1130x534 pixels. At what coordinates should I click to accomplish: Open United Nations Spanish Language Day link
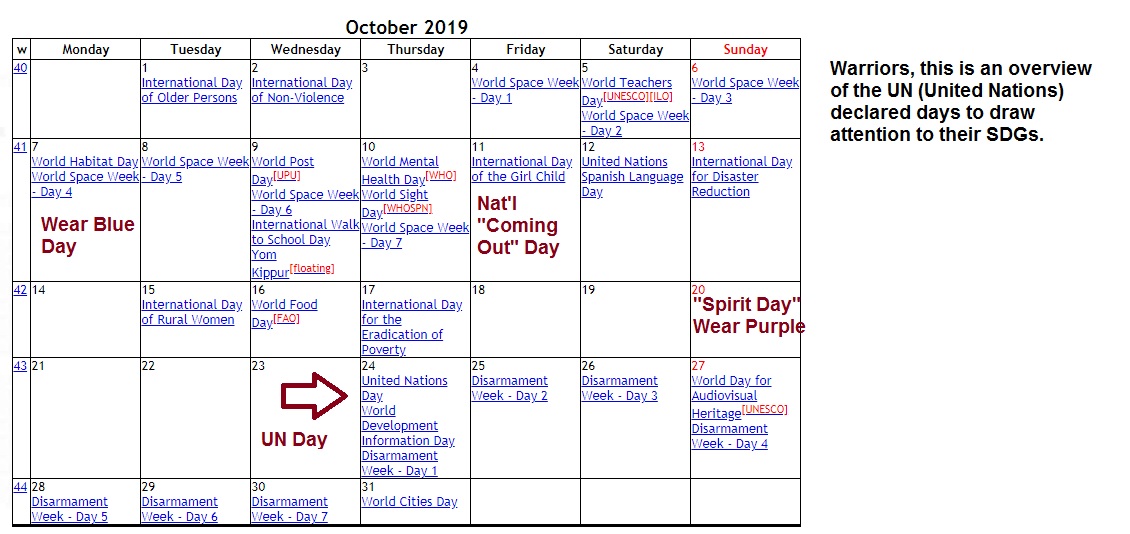pyautogui.click(x=632, y=177)
